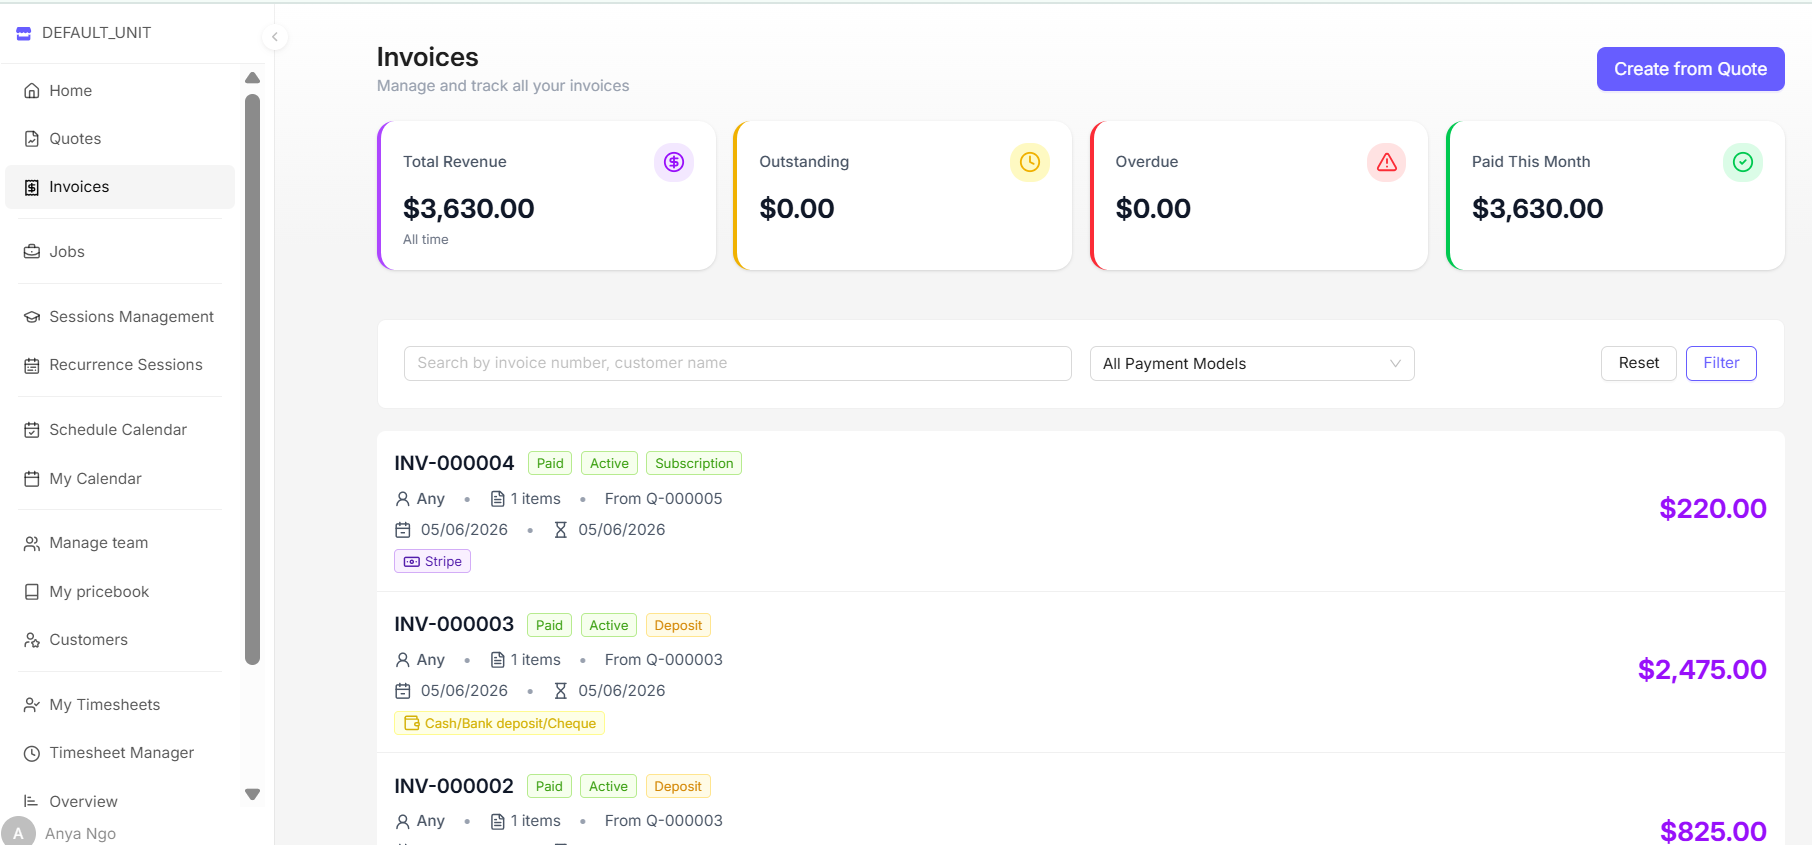Click the Total Revenue $3,630.00 card
This screenshot has height=845, width=1812.
click(547, 196)
